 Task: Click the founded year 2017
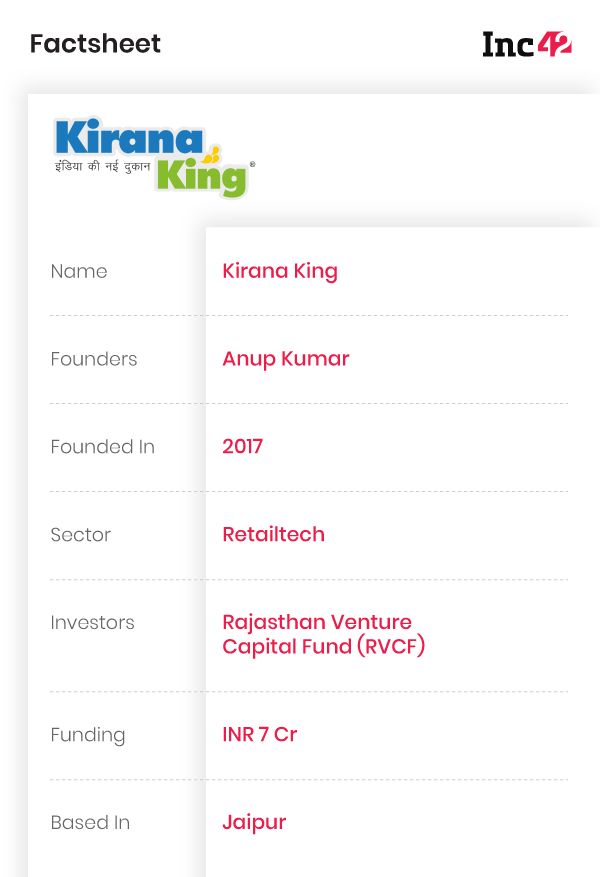click(243, 446)
